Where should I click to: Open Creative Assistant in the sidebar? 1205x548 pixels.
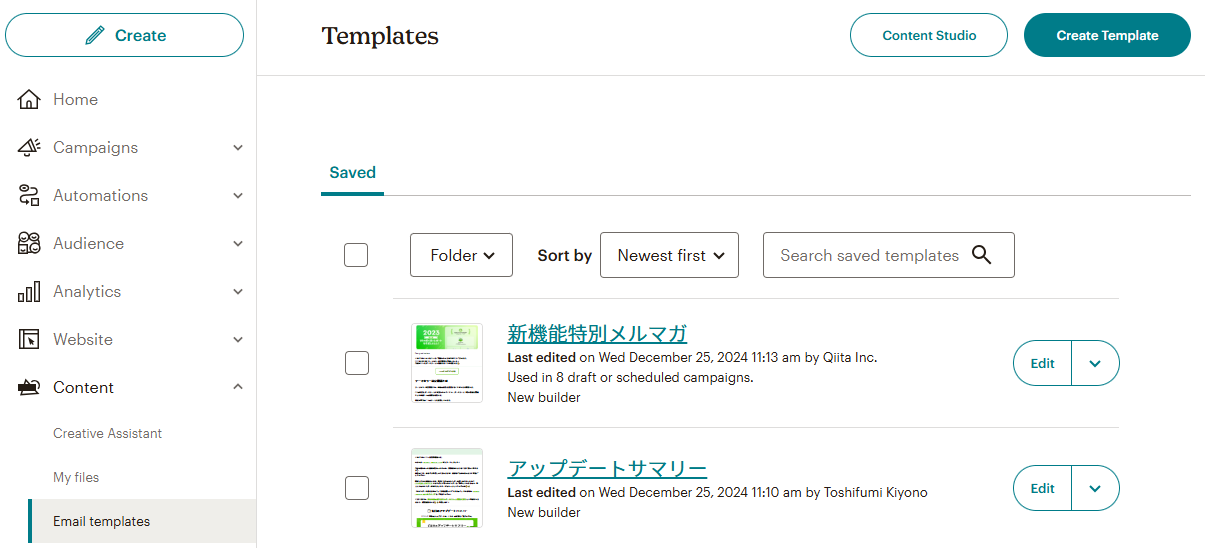click(107, 433)
